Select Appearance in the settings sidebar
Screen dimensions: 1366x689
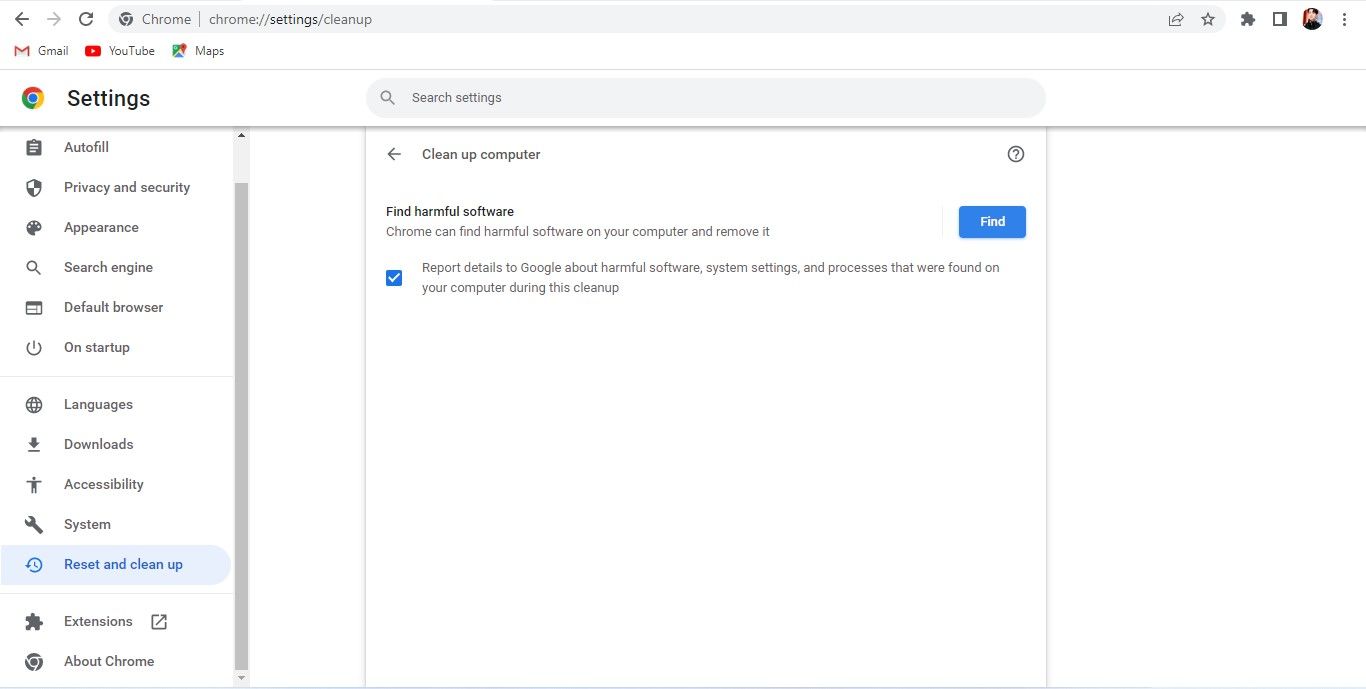point(101,227)
